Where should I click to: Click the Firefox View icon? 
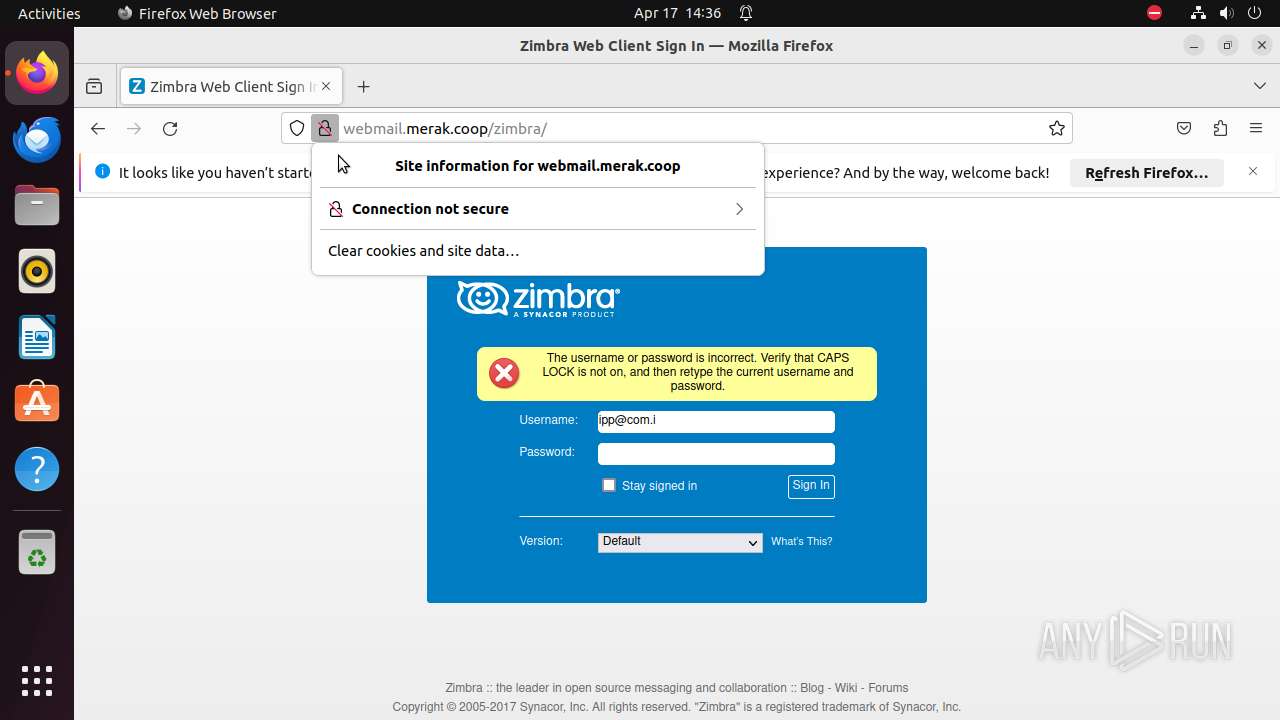(94, 87)
